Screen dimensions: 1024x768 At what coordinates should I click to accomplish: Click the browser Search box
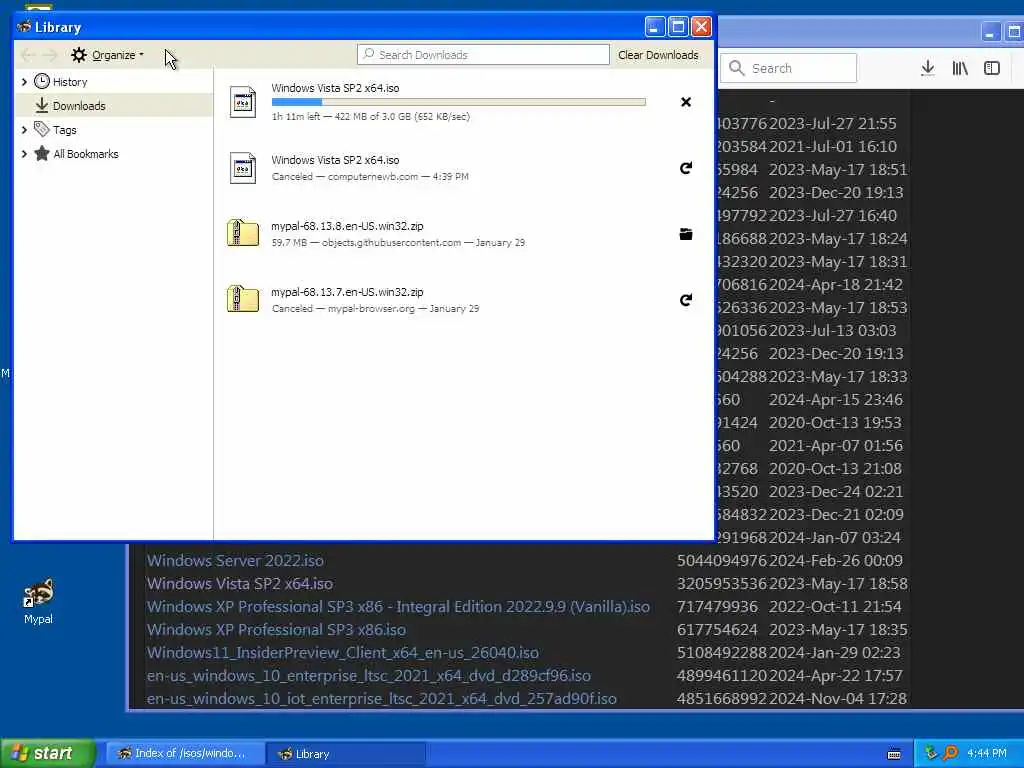point(788,68)
